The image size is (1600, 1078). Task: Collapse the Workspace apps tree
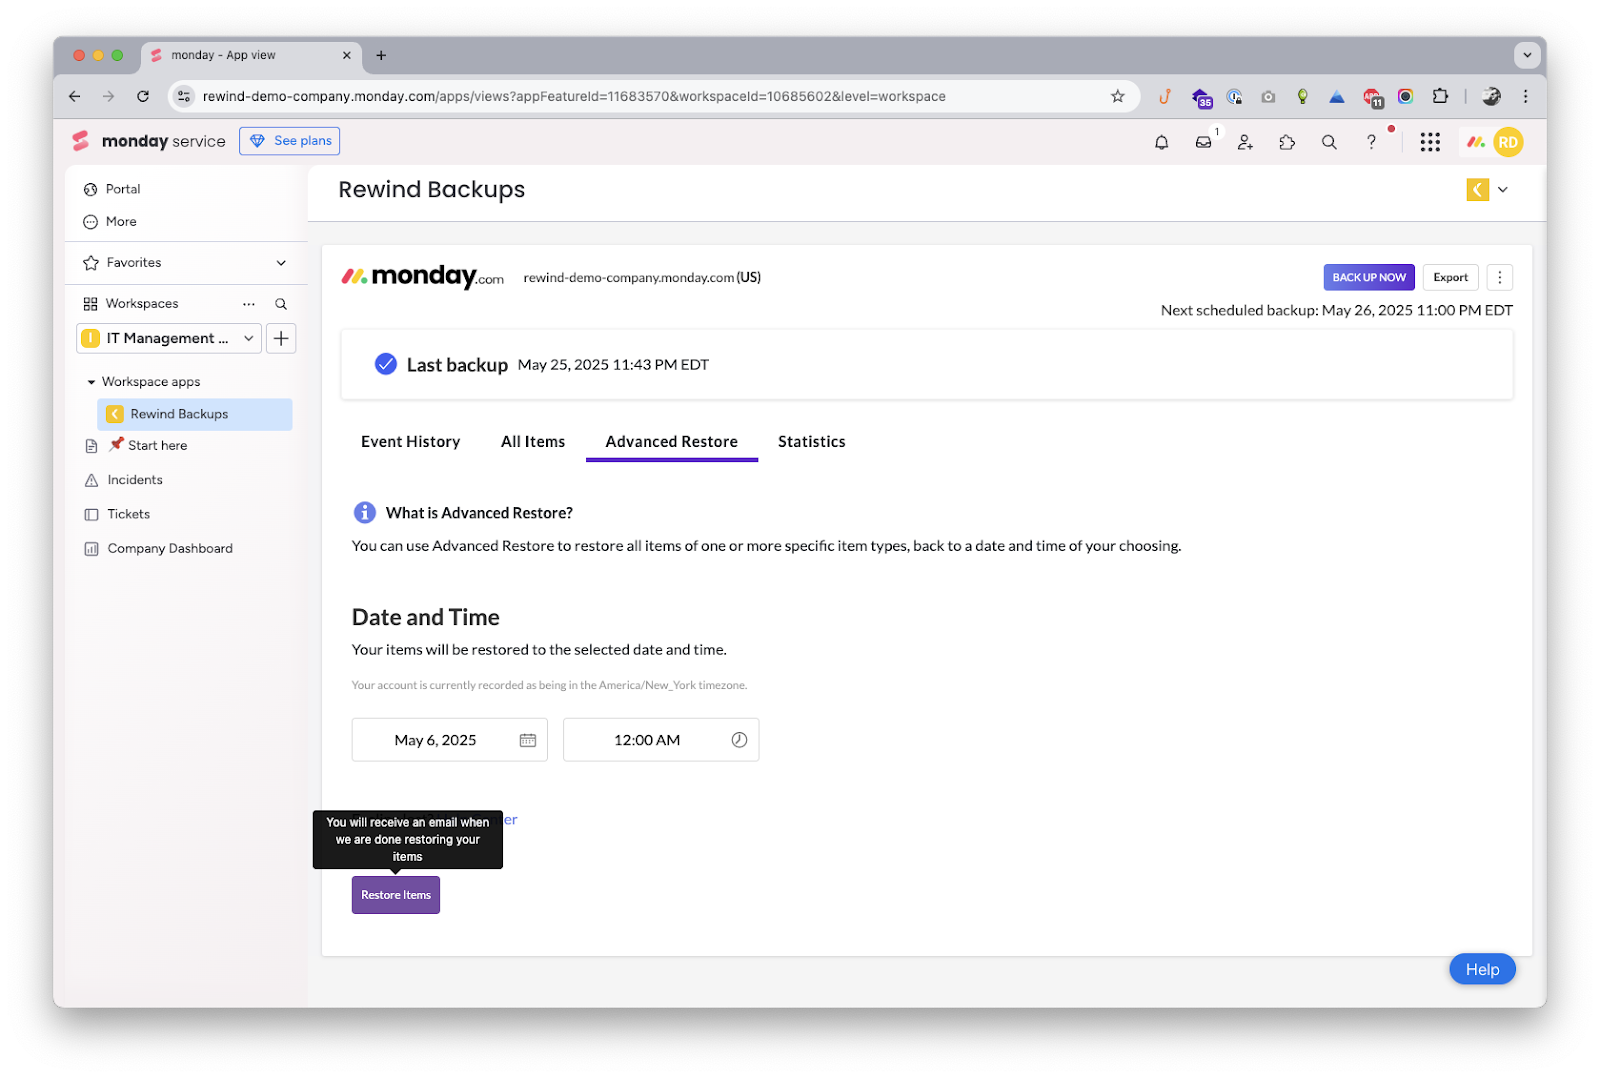point(91,382)
